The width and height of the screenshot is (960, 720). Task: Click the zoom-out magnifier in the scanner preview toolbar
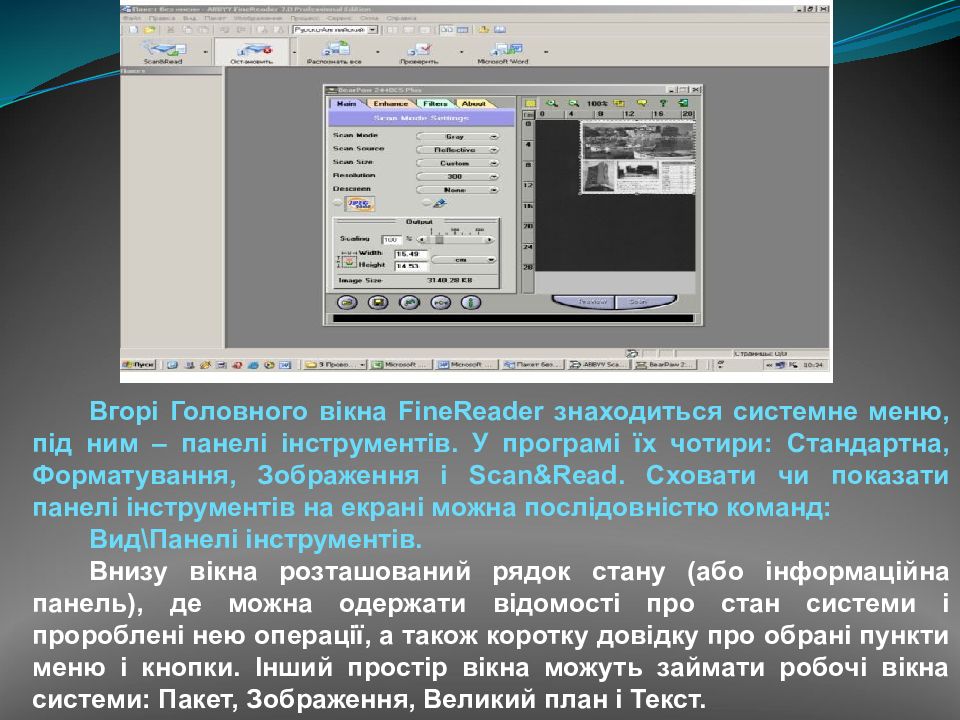pos(574,103)
